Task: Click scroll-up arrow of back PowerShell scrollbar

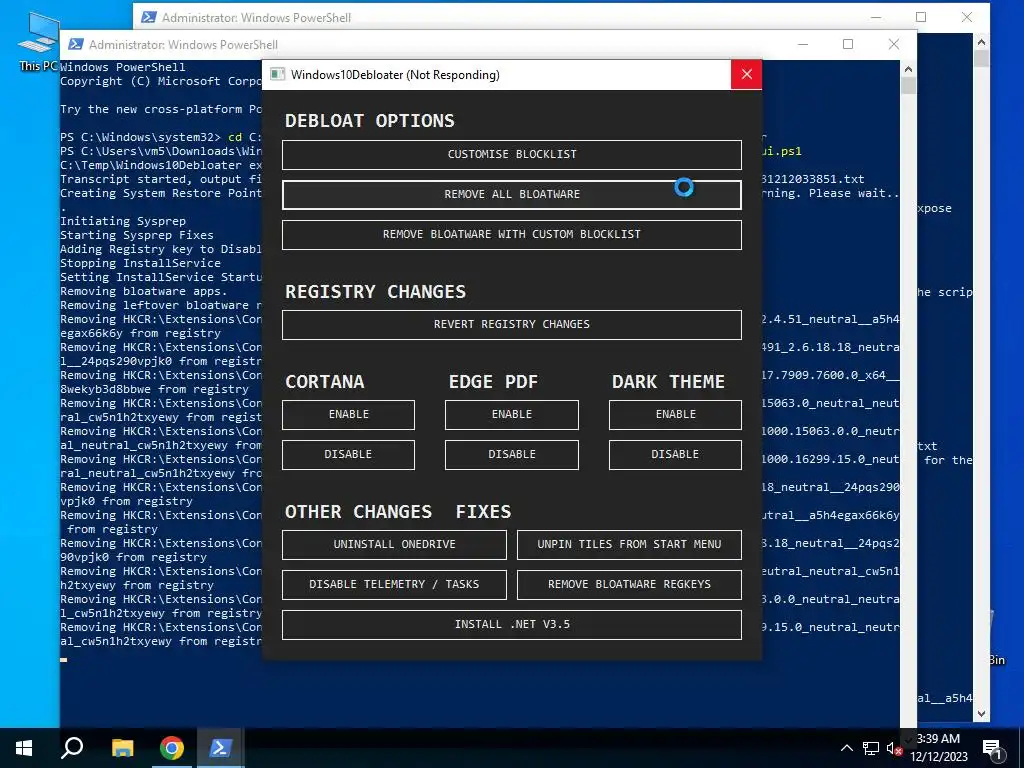Action: click(x=981, y=41)
